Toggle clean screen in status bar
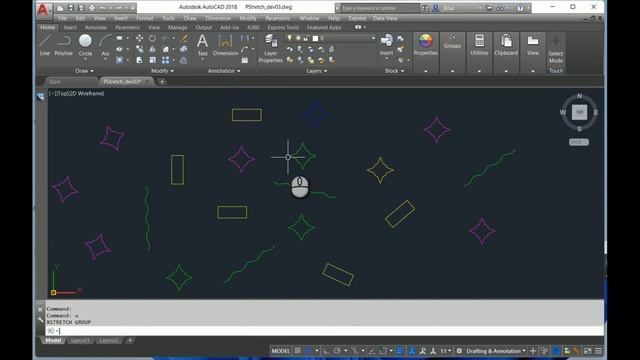 pos(588,351)
